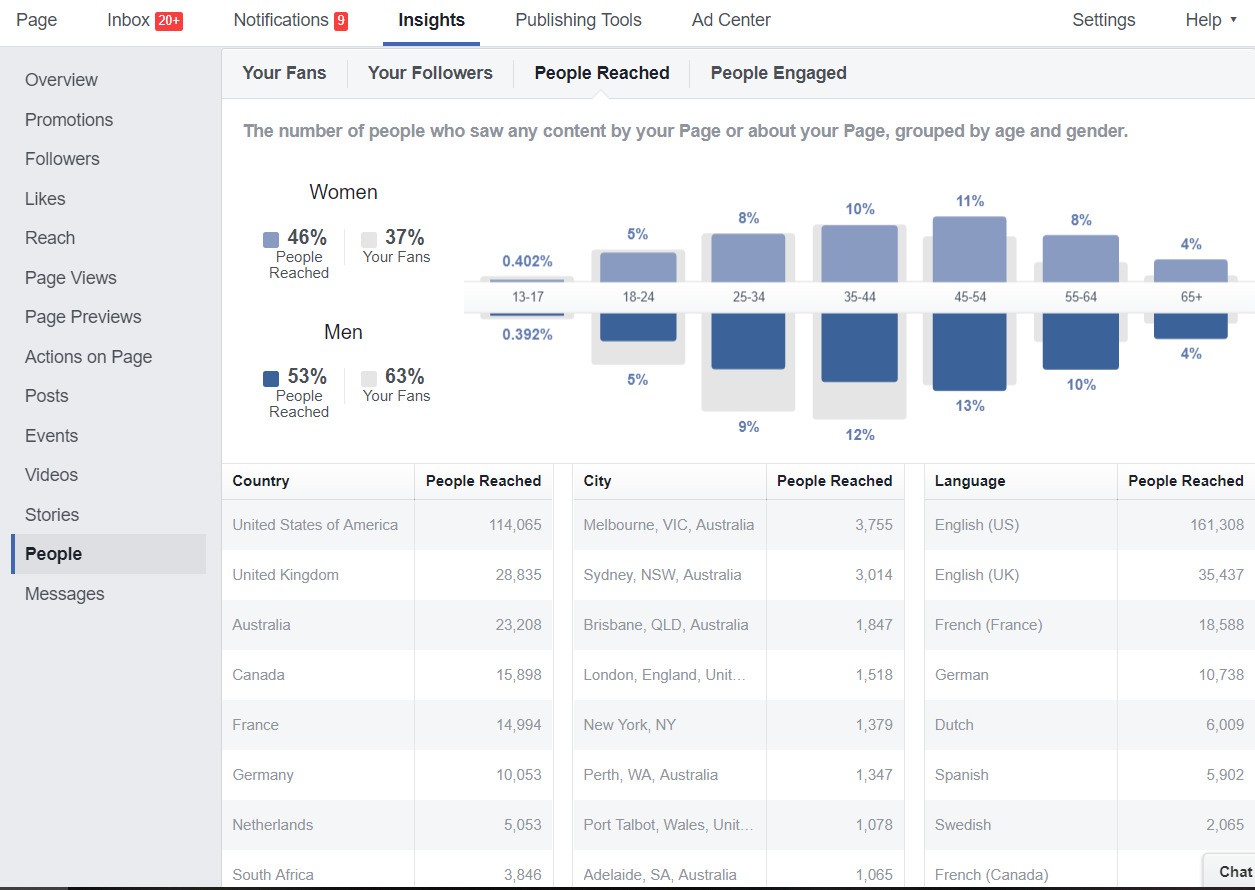This screenshot has height=890, width=1255.
Task: Open Publishing Tools menu item
Action: [x=578, y=20]
